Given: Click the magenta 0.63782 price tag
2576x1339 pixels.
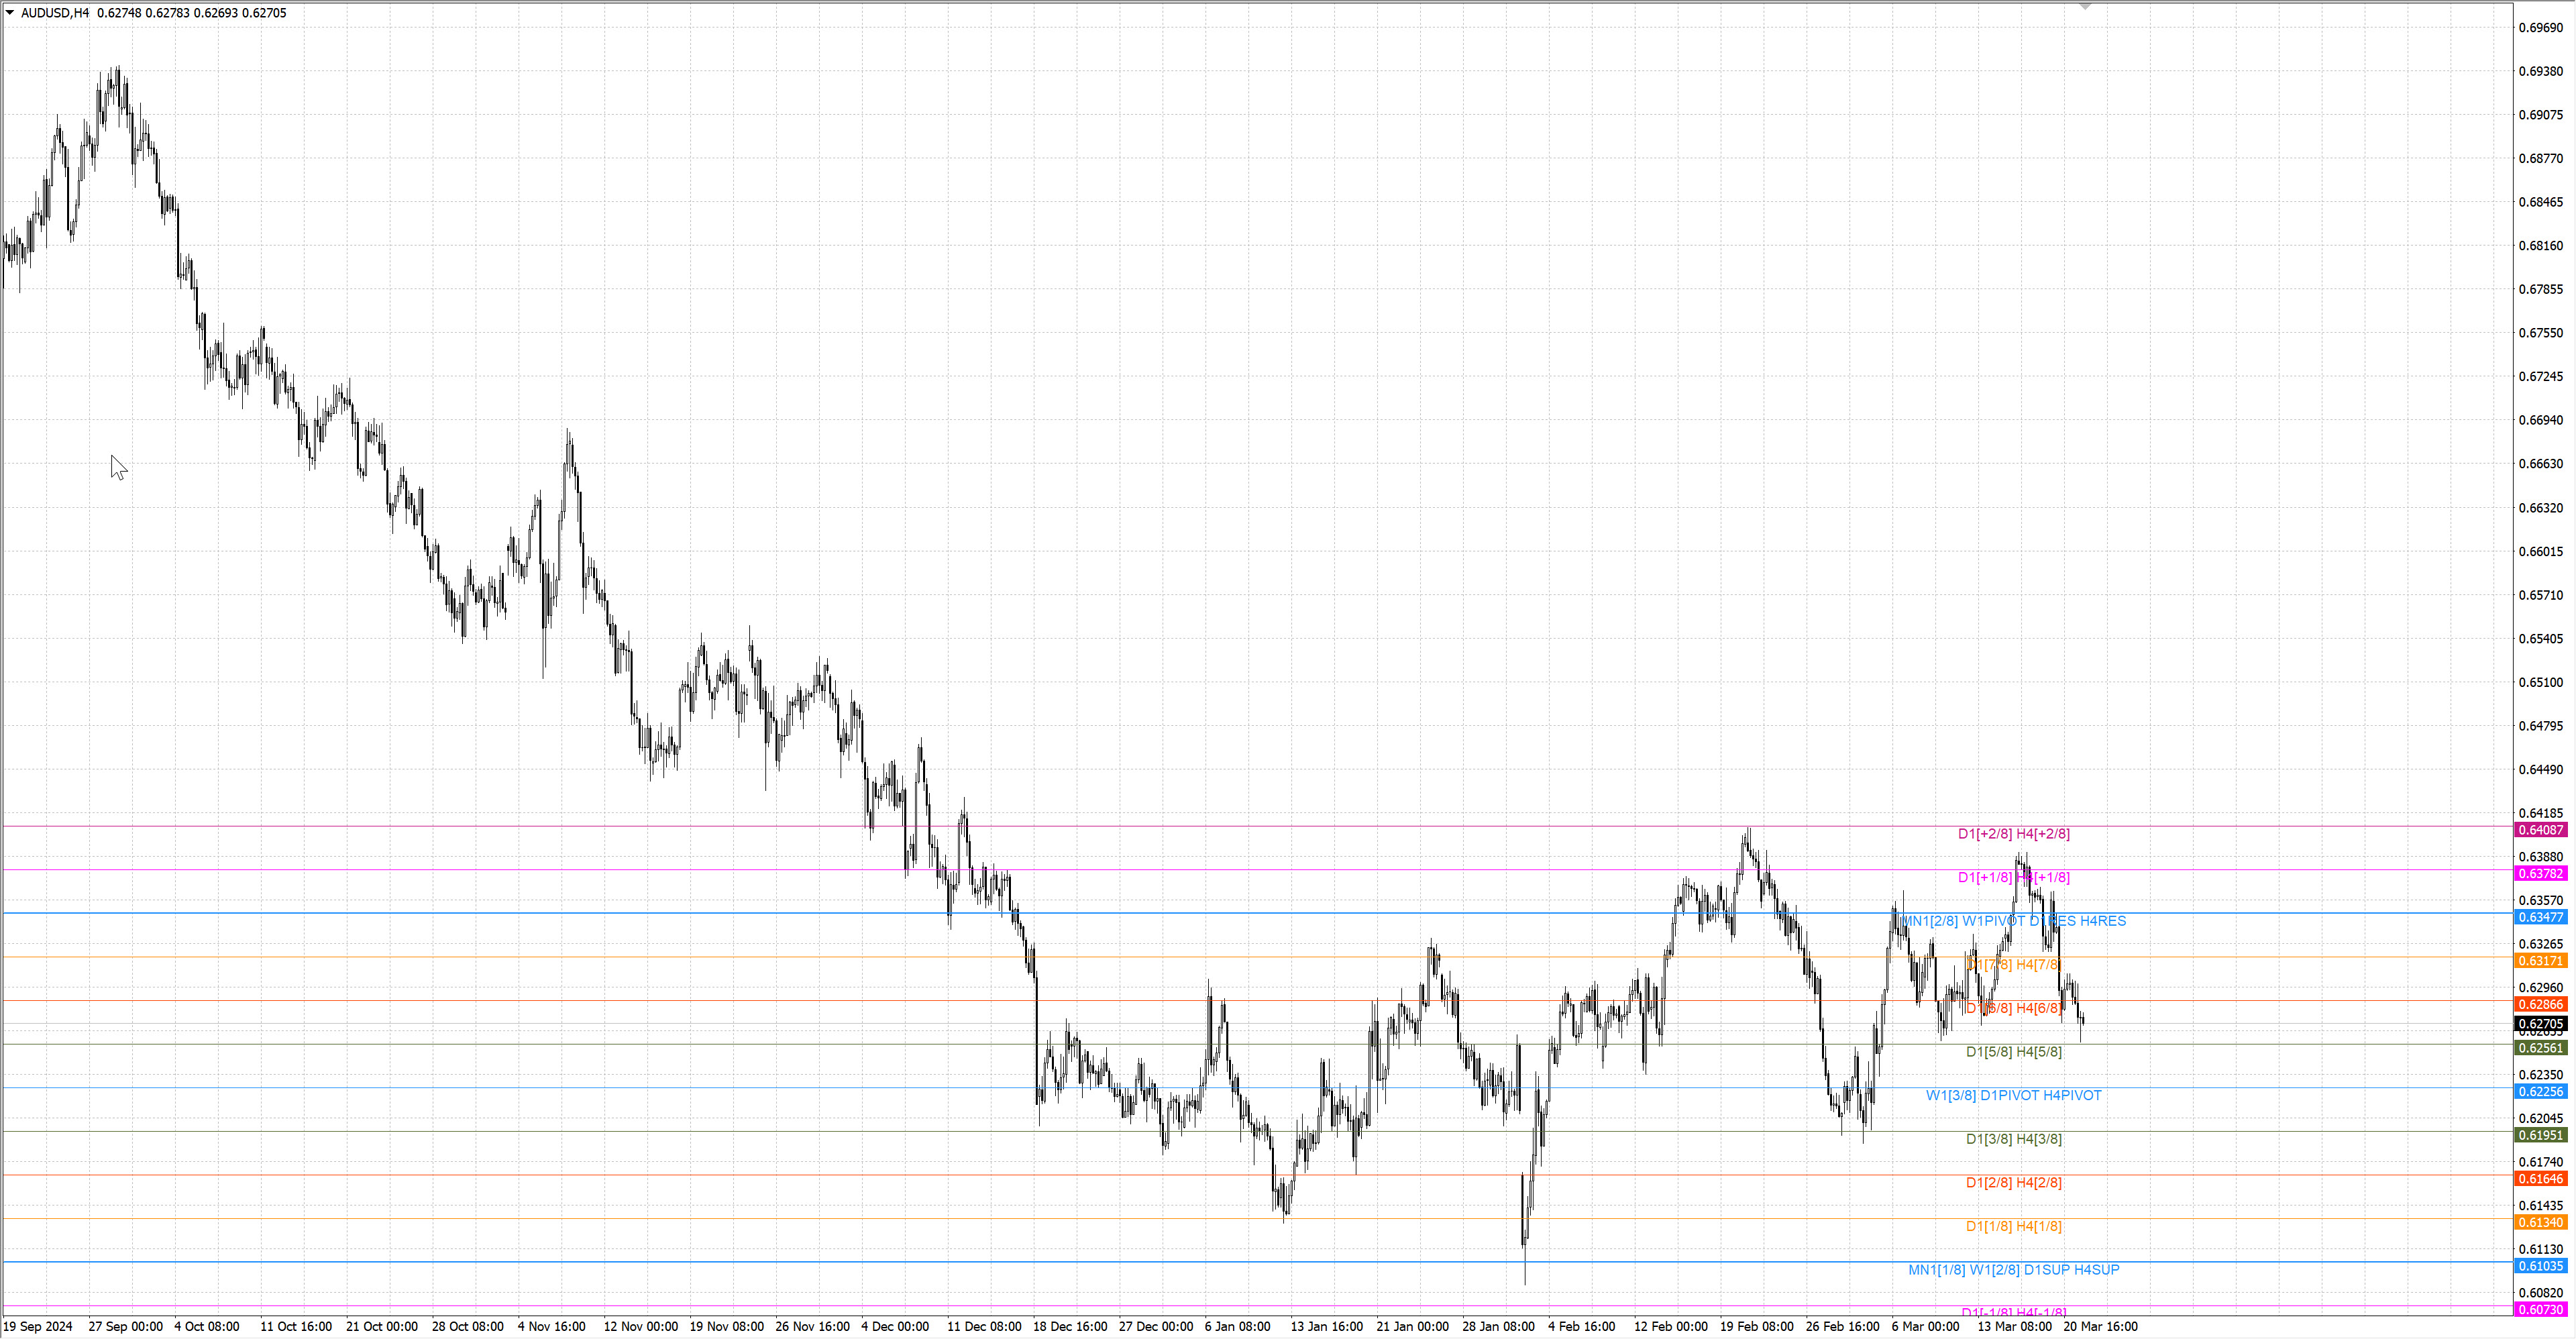Looking at the screenshot, I should point(2540,874).
